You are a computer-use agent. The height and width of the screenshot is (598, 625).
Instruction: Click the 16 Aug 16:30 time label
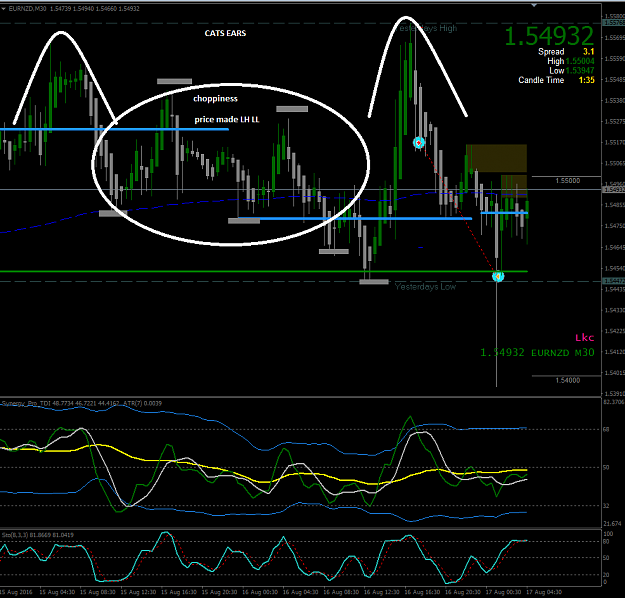tap(422, 592)
